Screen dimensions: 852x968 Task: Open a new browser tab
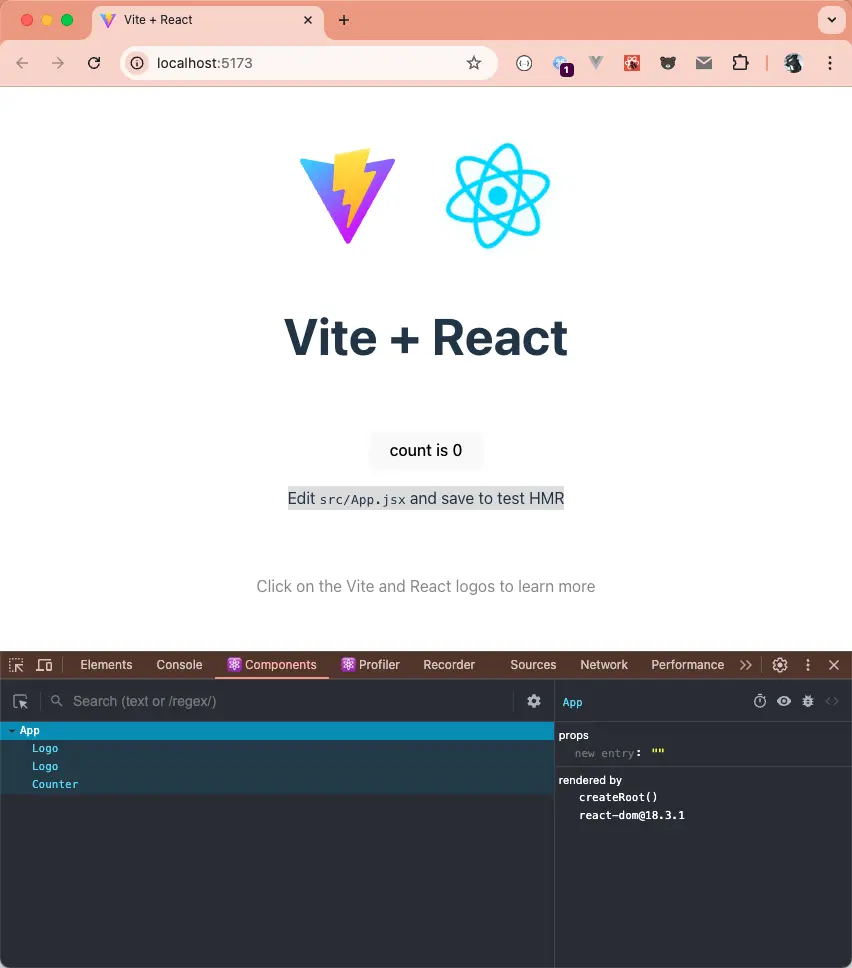344,20
